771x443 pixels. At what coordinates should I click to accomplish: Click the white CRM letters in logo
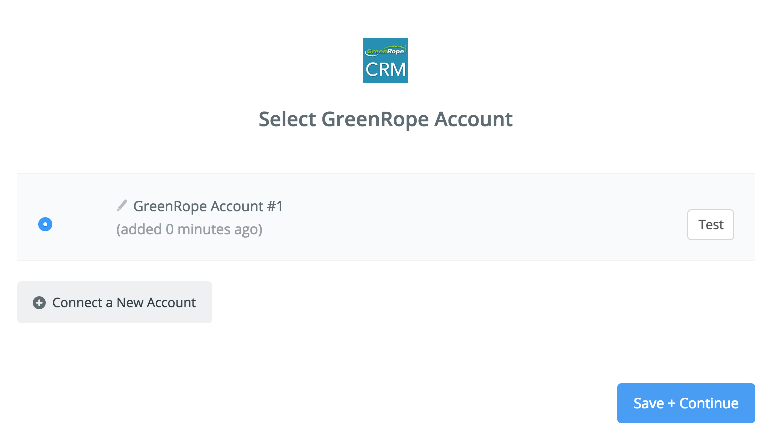(386, 70)
